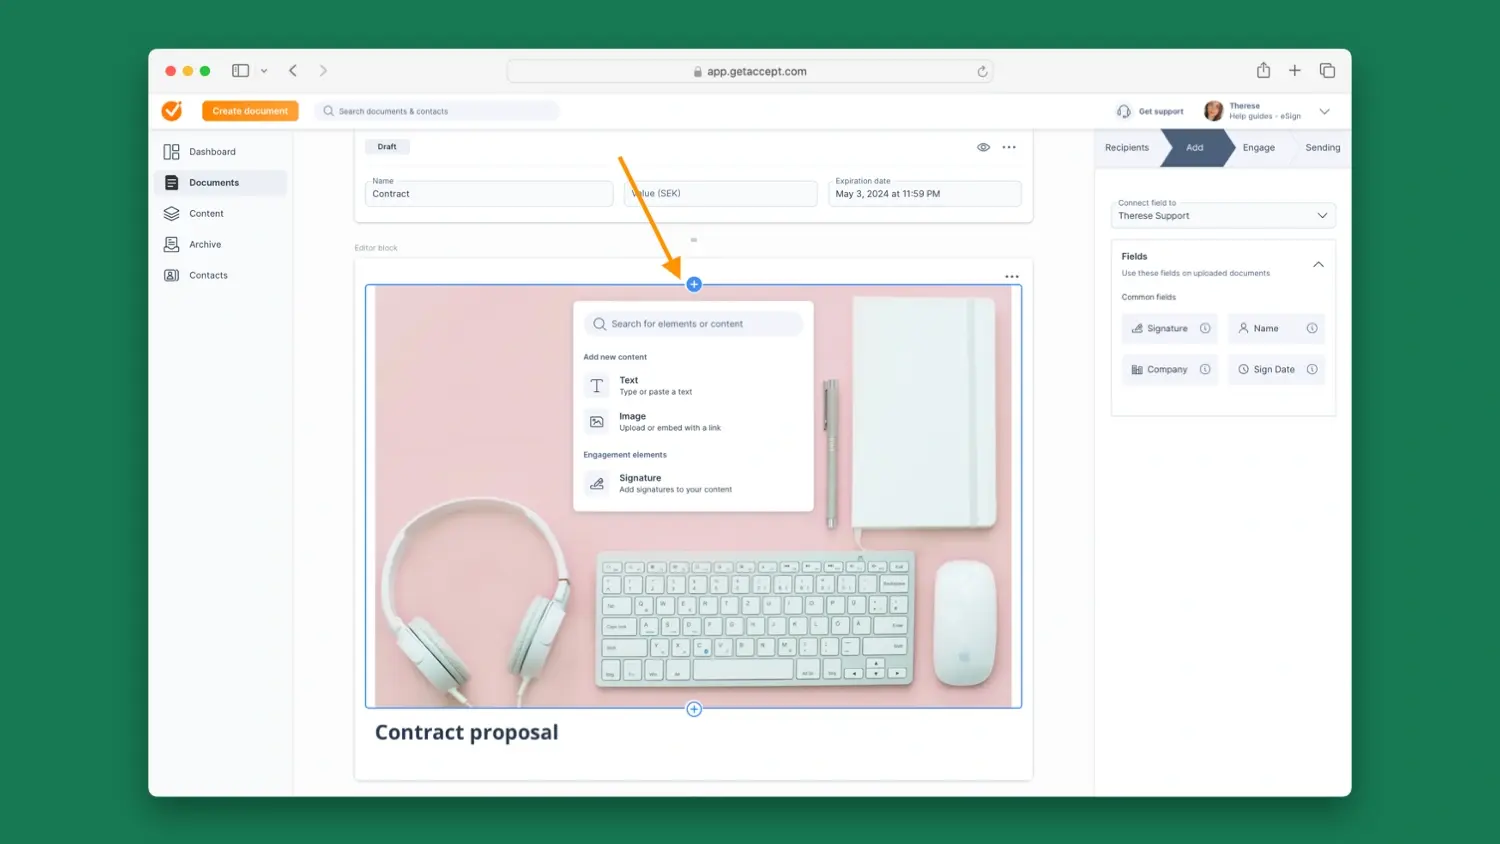Open the Contacts section in sidebar

(207, 275)
